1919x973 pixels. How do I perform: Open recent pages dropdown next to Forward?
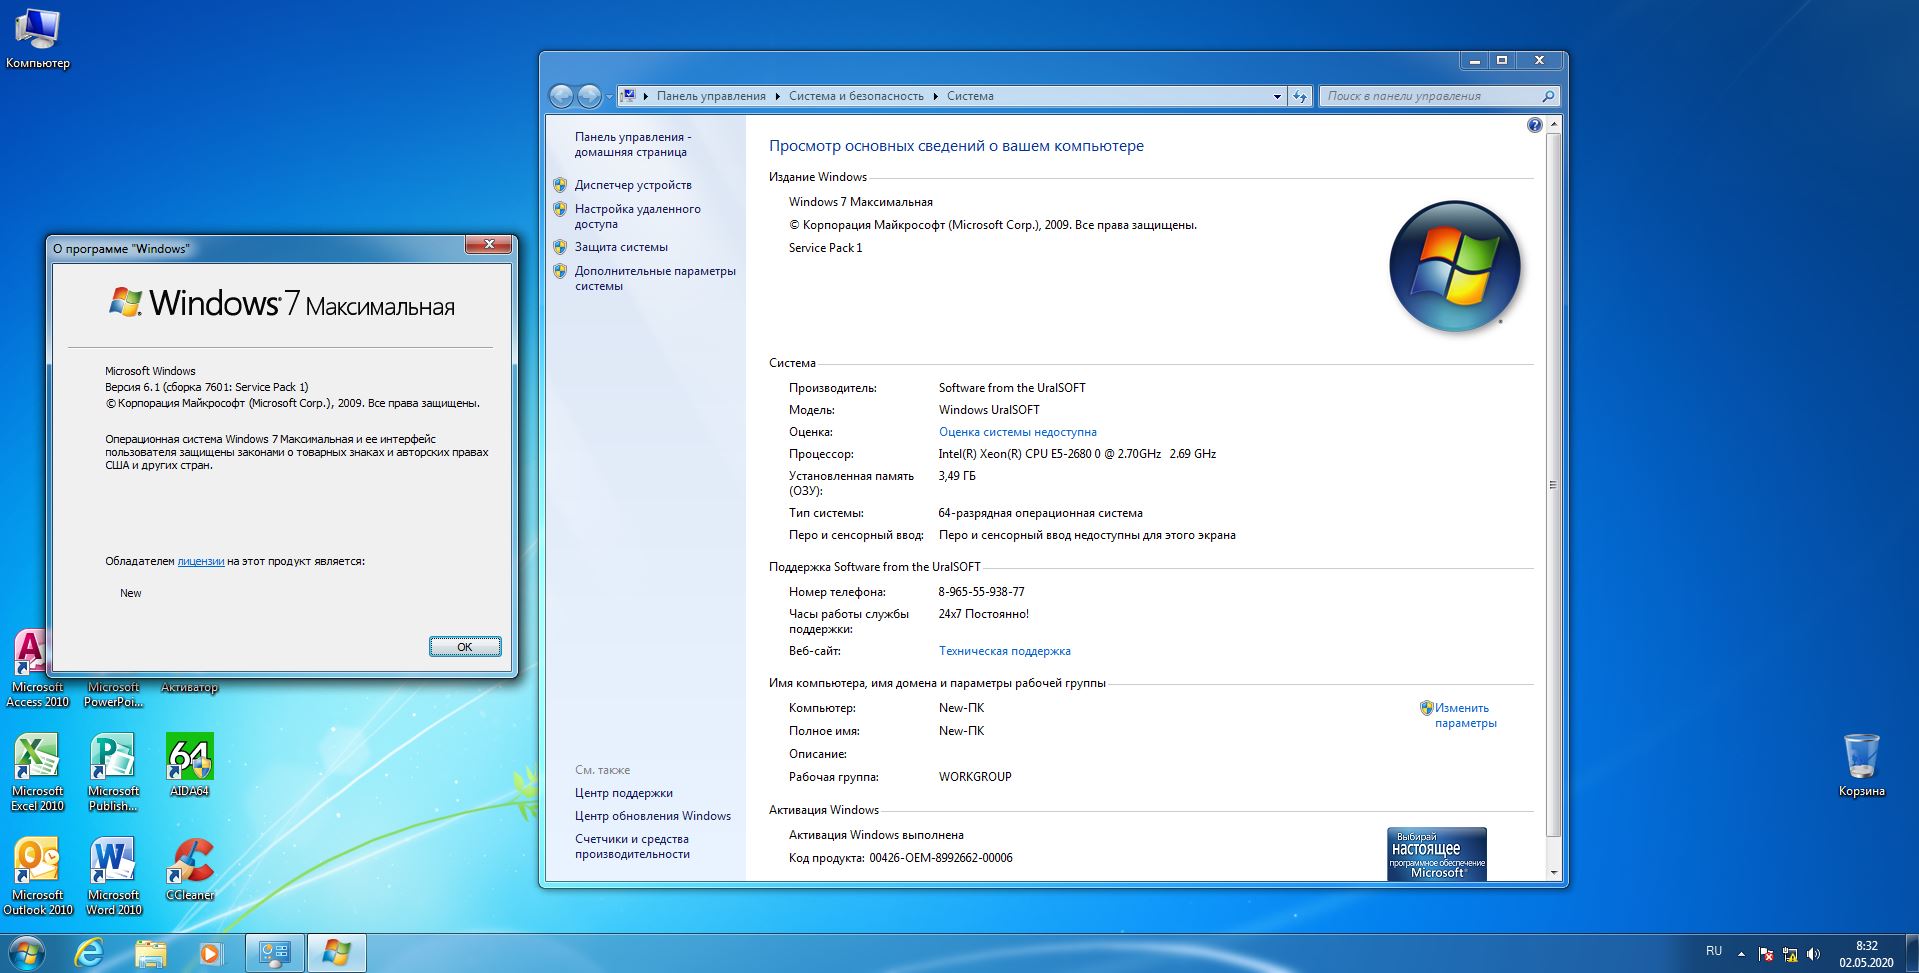click(609, 97)
